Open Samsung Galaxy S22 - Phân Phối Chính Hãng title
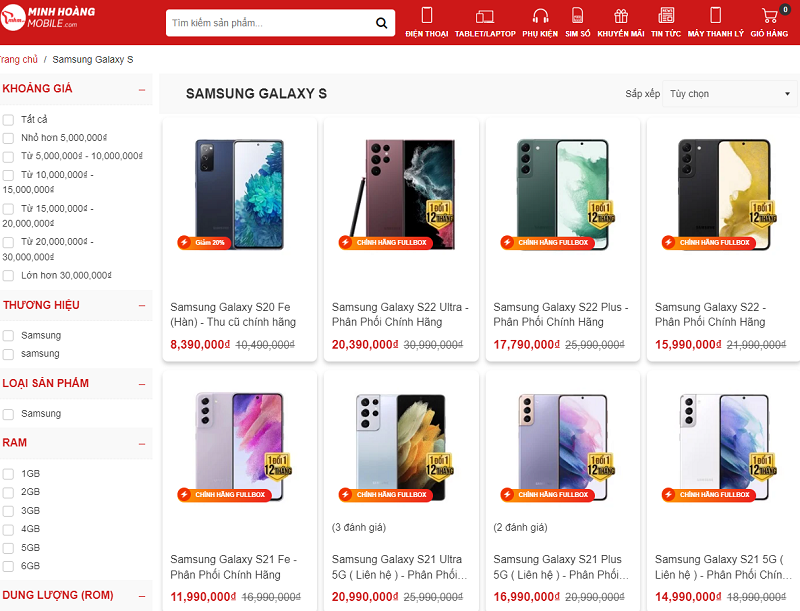Image resolution: width=800 pixels, height=611 pixels. pyautogui.click(x=710, y=315)
